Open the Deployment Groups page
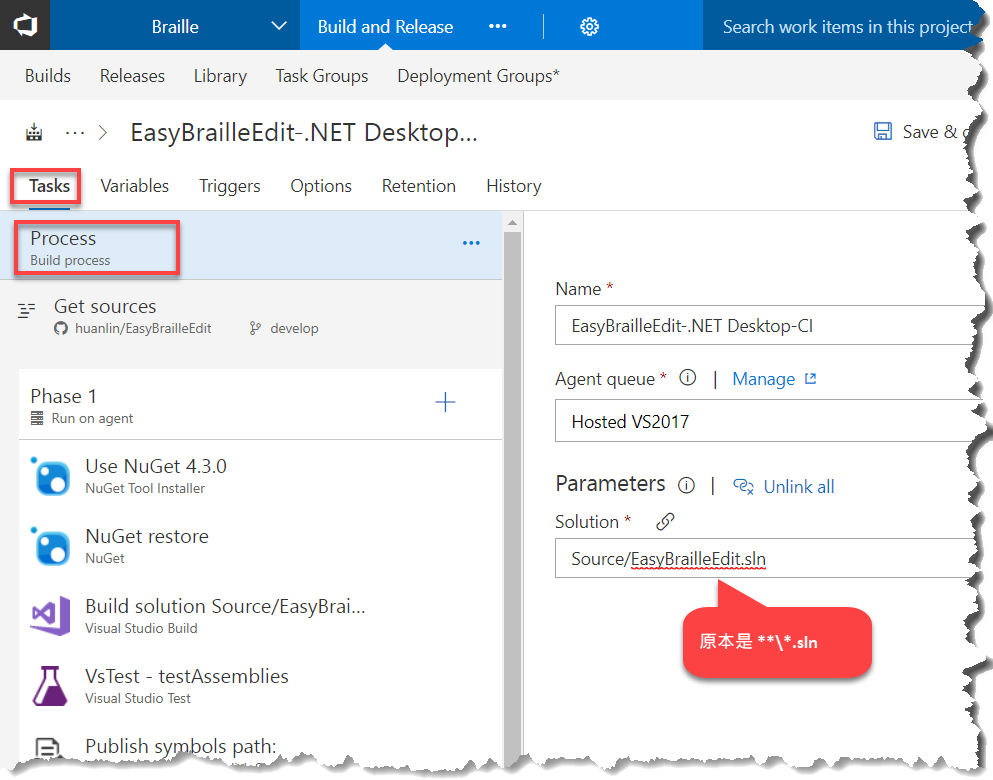This screenshot has width=993, height=780. pos(478,76)
